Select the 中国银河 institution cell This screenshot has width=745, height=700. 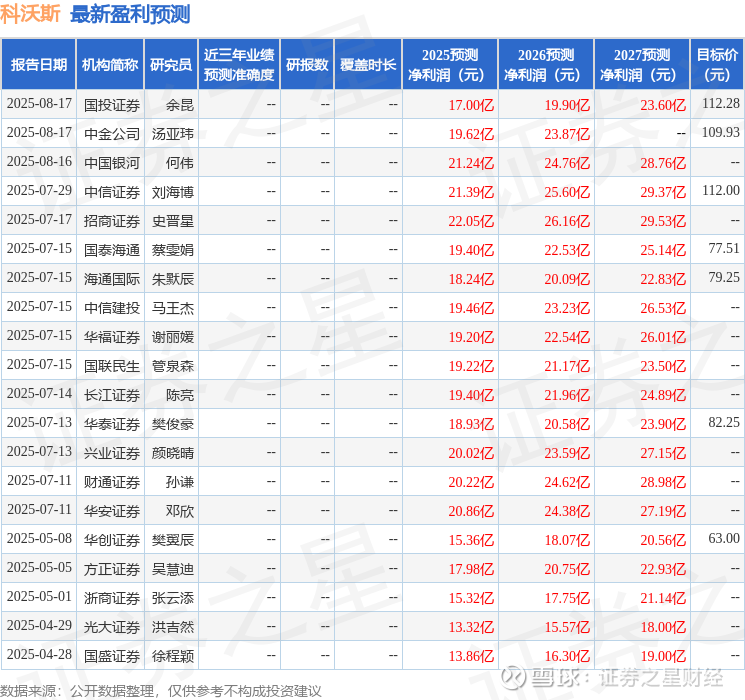(x=112, y=163)
